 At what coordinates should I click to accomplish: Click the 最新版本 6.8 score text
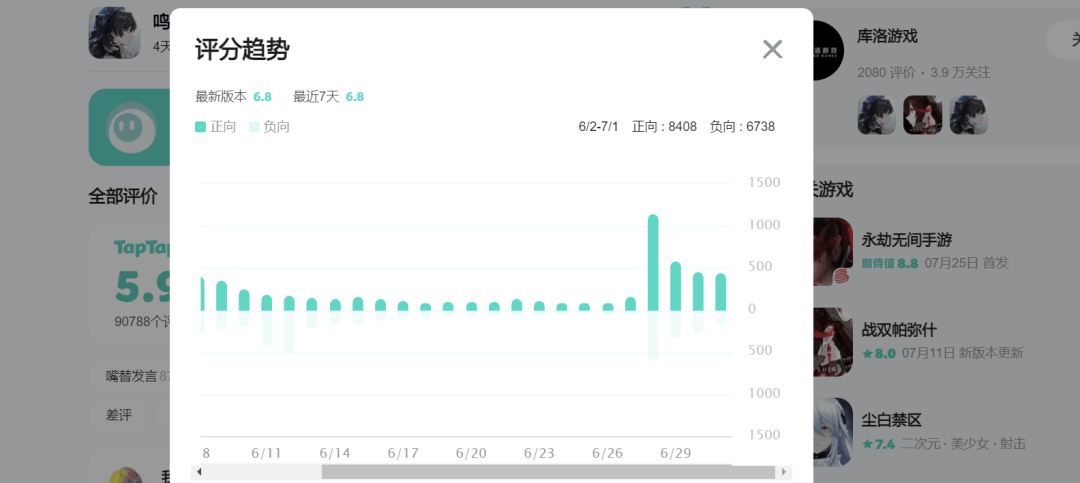coord(233,97)
